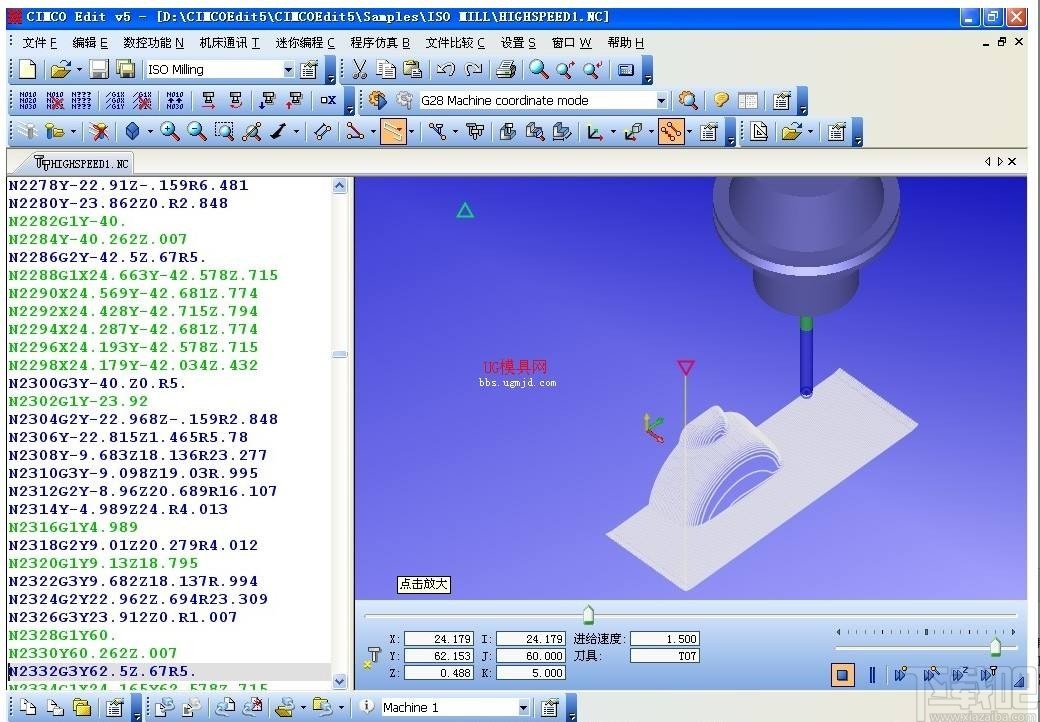This screenshot has height=722, width=1040.
Task: Switch to the HIGHSPEED1.NC tab
Action: click(82, 163)
